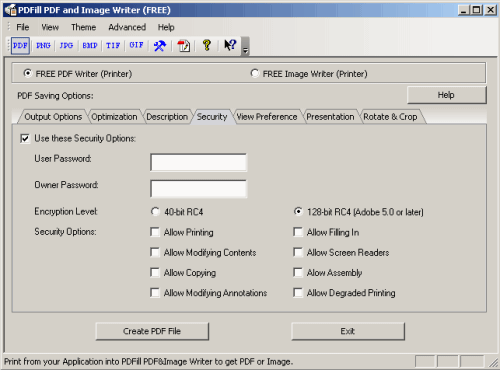Close the PDFill window

[x=491, y=10]
